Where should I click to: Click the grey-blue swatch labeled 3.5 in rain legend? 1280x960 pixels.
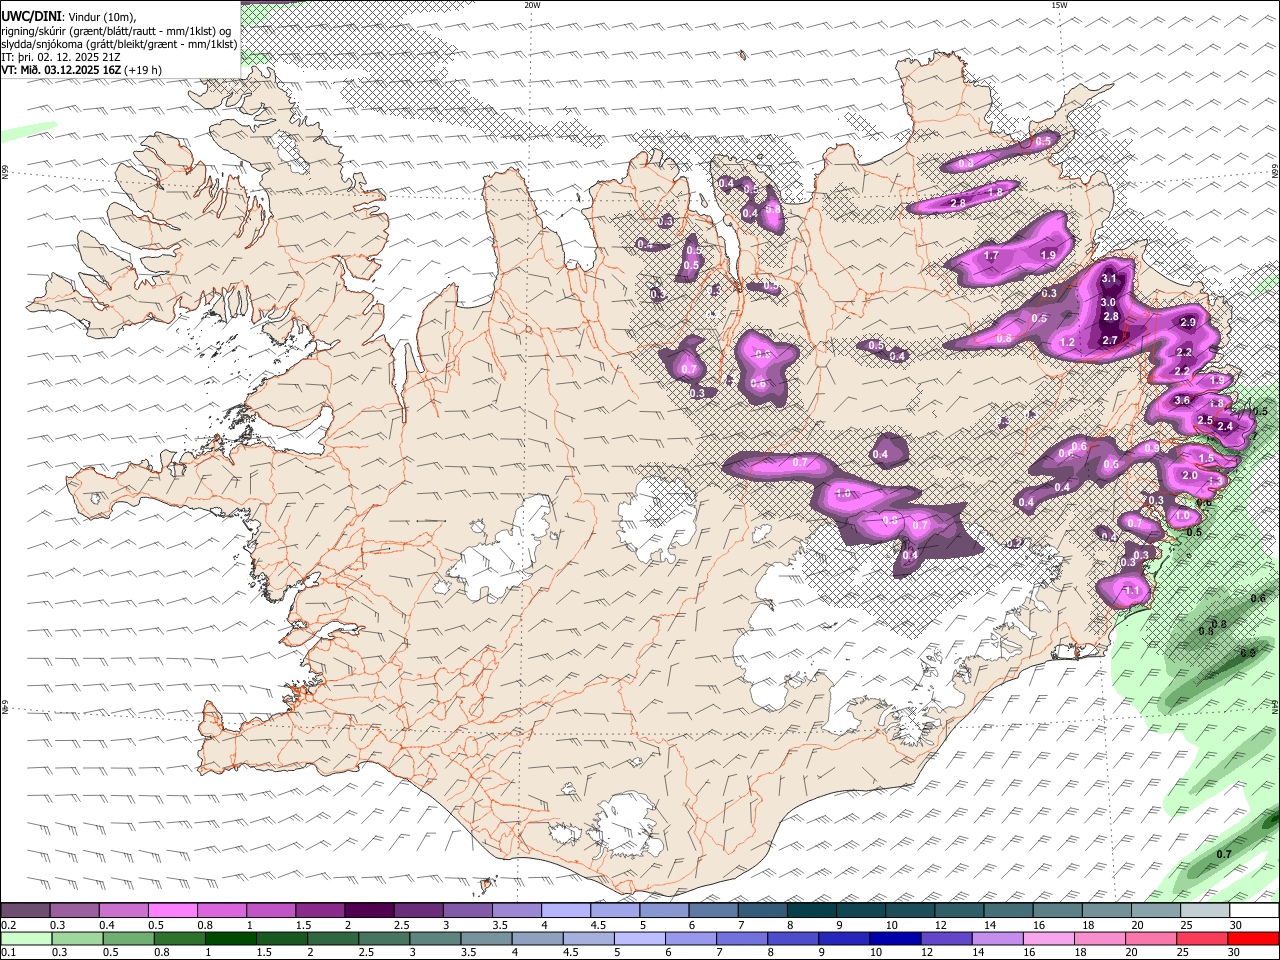[486, 939]
